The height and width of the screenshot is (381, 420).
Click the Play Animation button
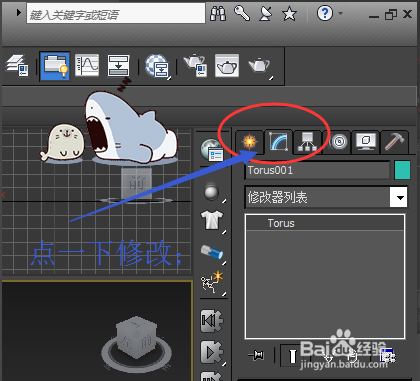[x=212, y=352]
